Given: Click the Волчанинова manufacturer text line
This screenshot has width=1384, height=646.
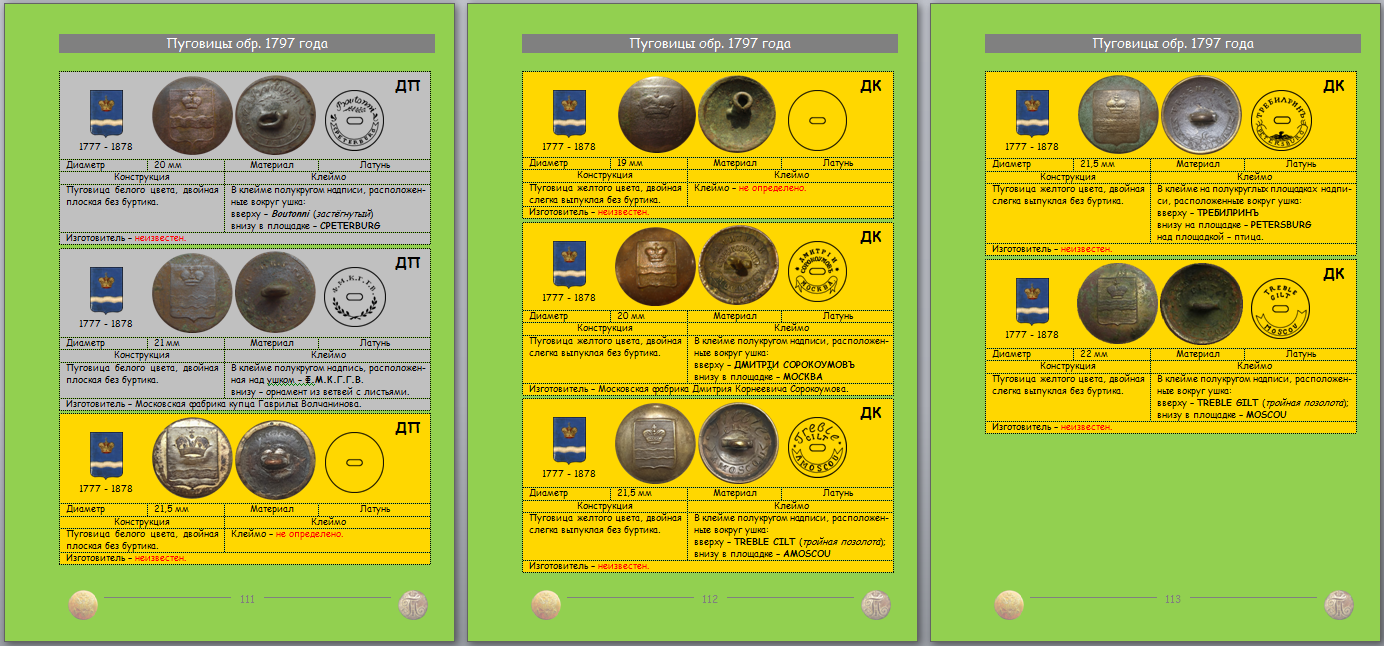Looking at the screenshot, I should (213, 404).
